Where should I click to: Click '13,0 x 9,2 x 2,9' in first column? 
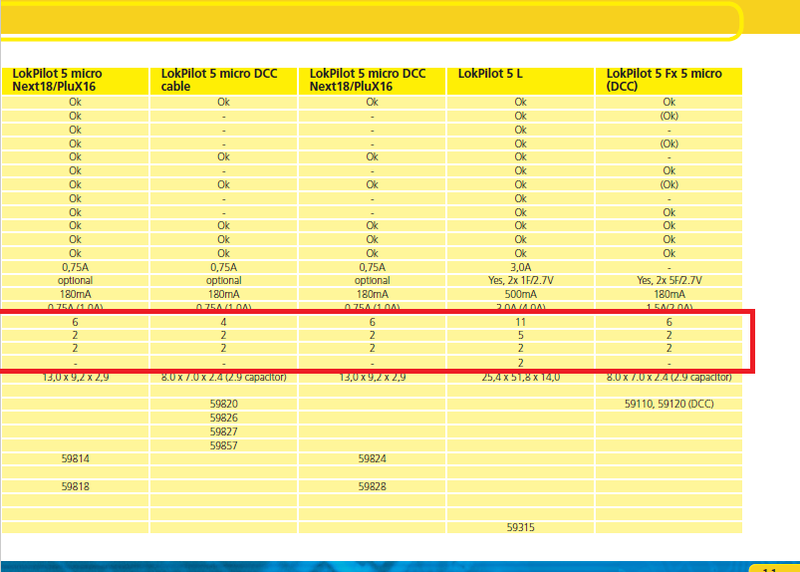75,378
